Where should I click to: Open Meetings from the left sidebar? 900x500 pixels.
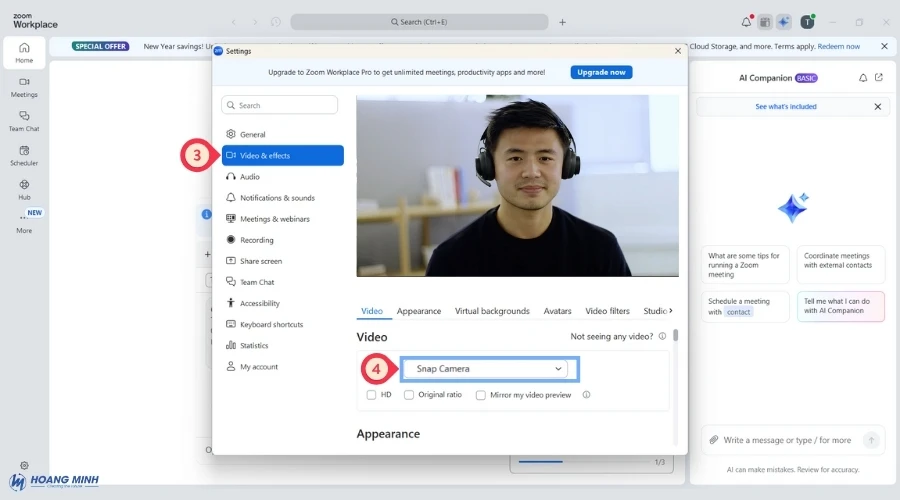click(24, 86)
